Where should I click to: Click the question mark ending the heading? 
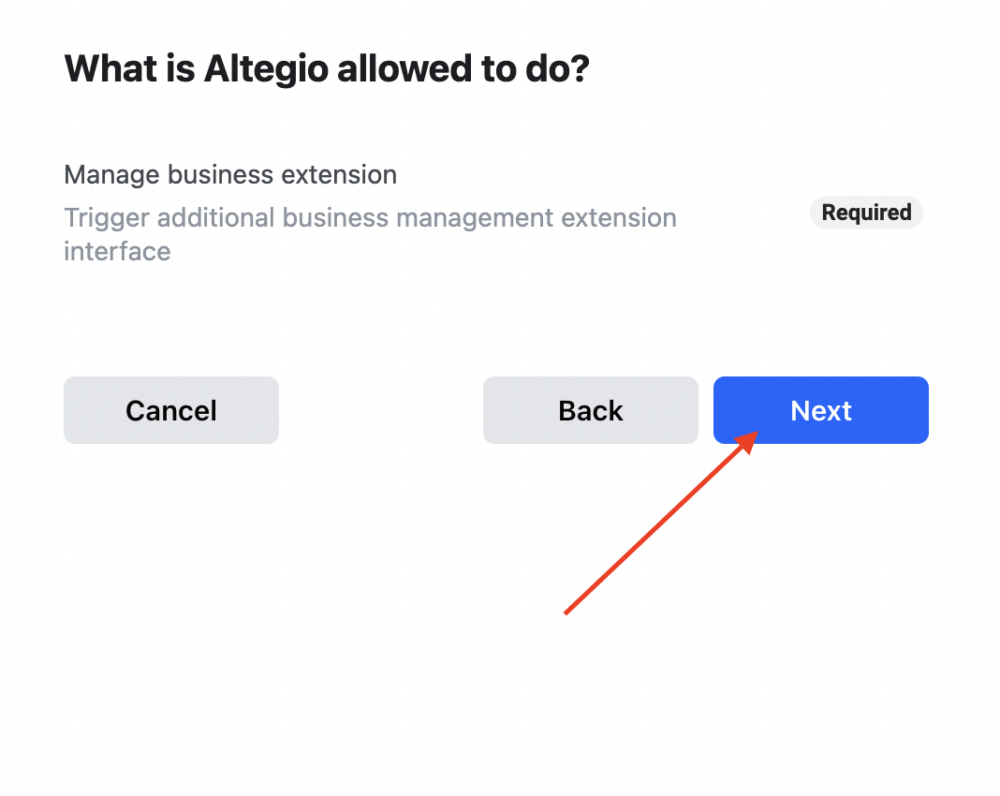[581, 68]
